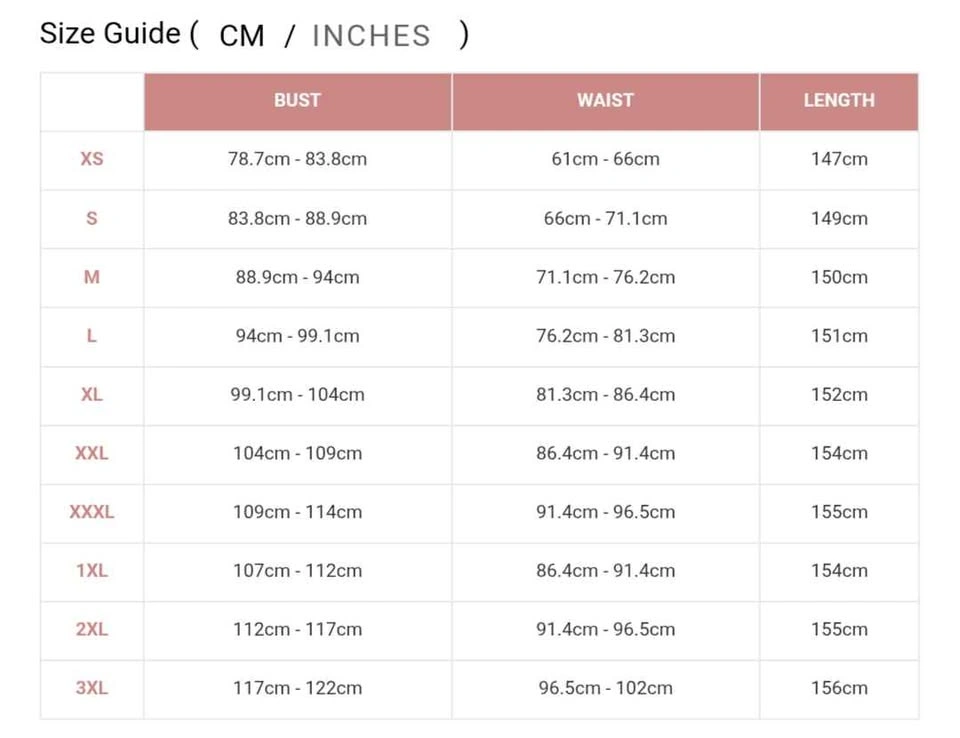Select the 2XL size row label
960x738 pixels.
[92, 630]
